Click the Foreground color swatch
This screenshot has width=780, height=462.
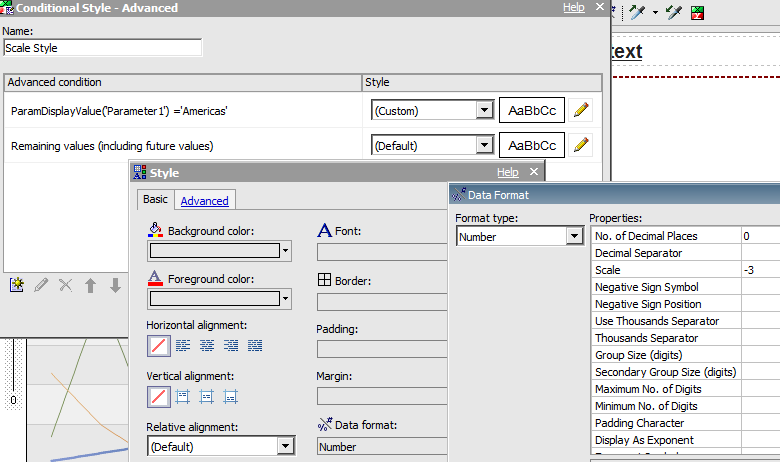tap(215, 299)
